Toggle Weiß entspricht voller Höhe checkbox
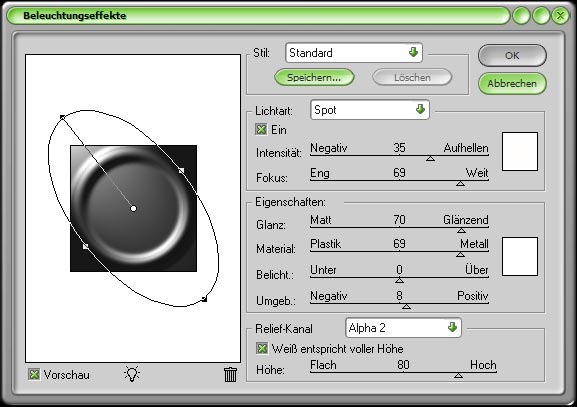Screen dimensions: 577x407 262,348
